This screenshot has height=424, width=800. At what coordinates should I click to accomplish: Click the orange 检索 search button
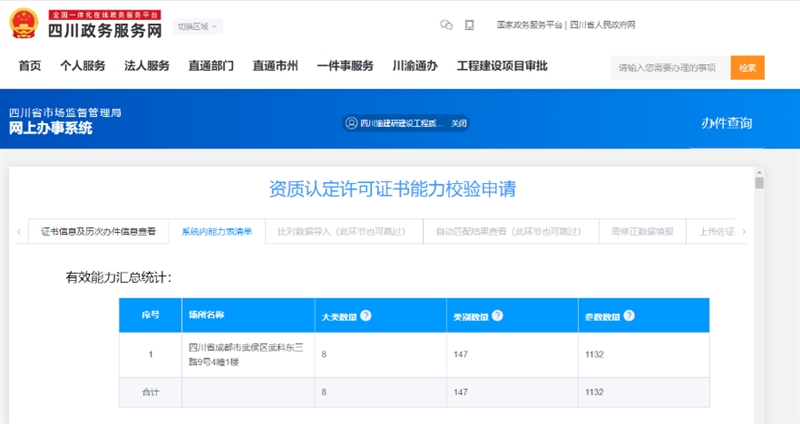747,67
